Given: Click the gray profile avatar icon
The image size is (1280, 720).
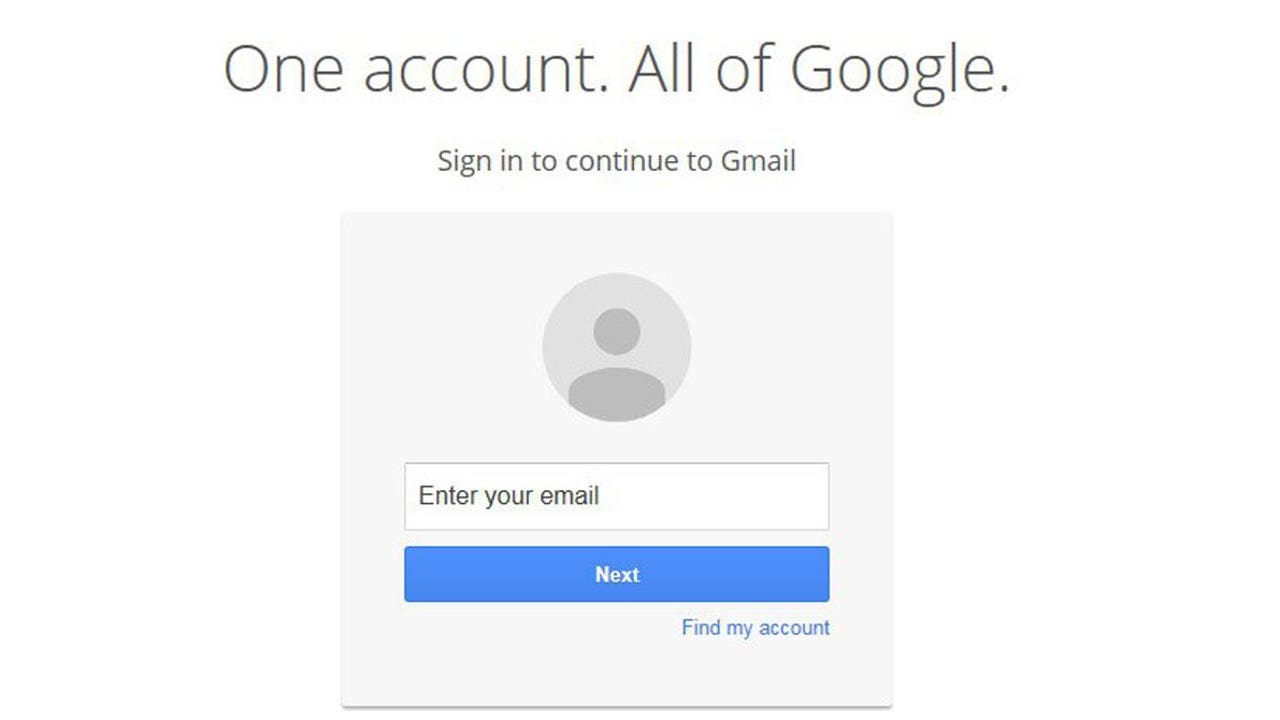Looking at the screenshot, I should coord(616,347).
